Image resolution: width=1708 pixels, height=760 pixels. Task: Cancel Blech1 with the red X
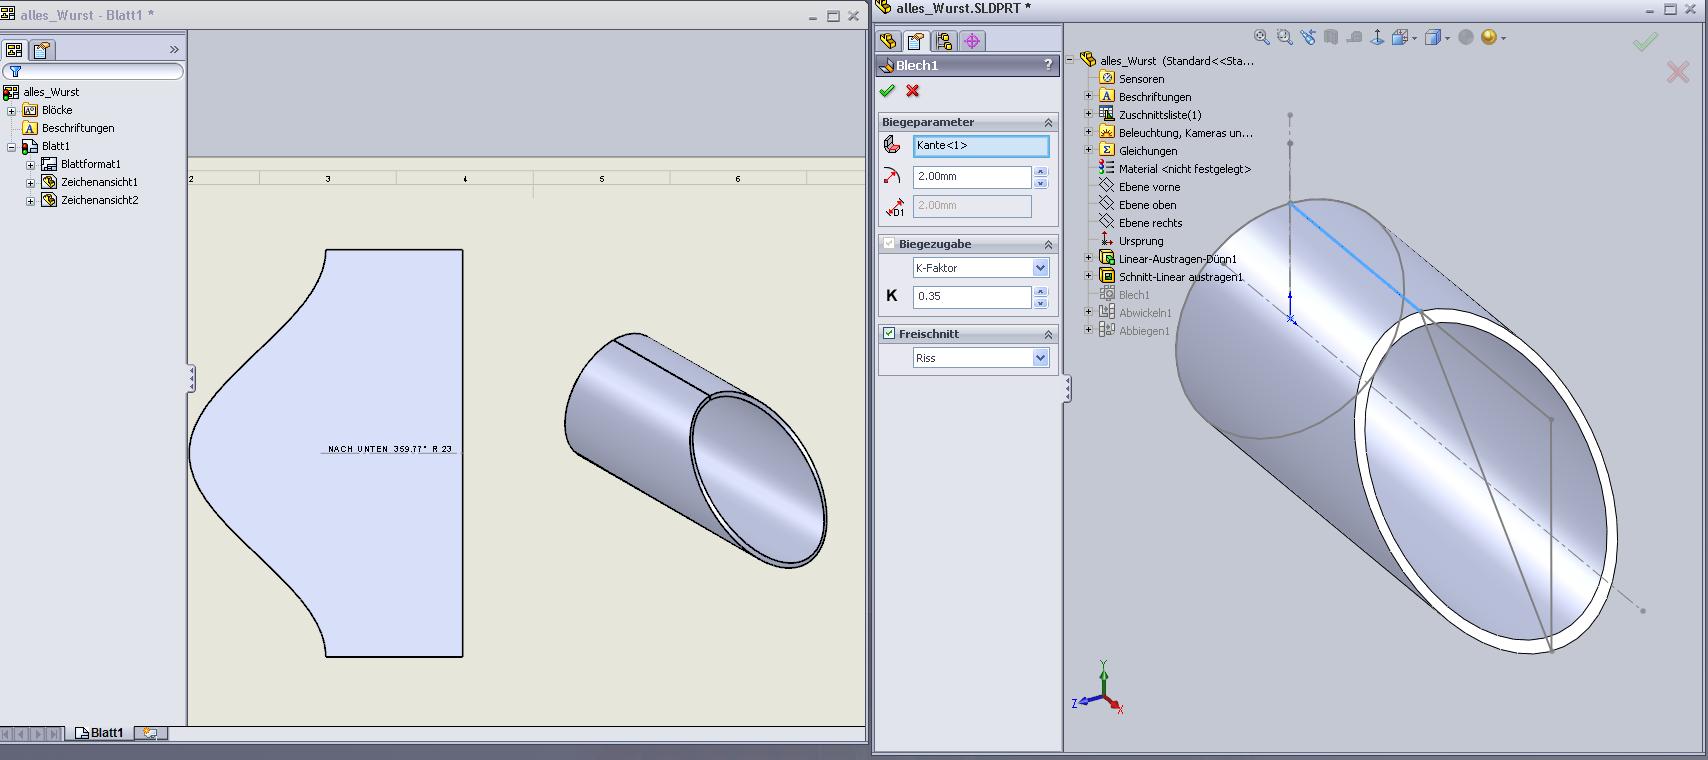pyautogui.click(x=912, y=91)
